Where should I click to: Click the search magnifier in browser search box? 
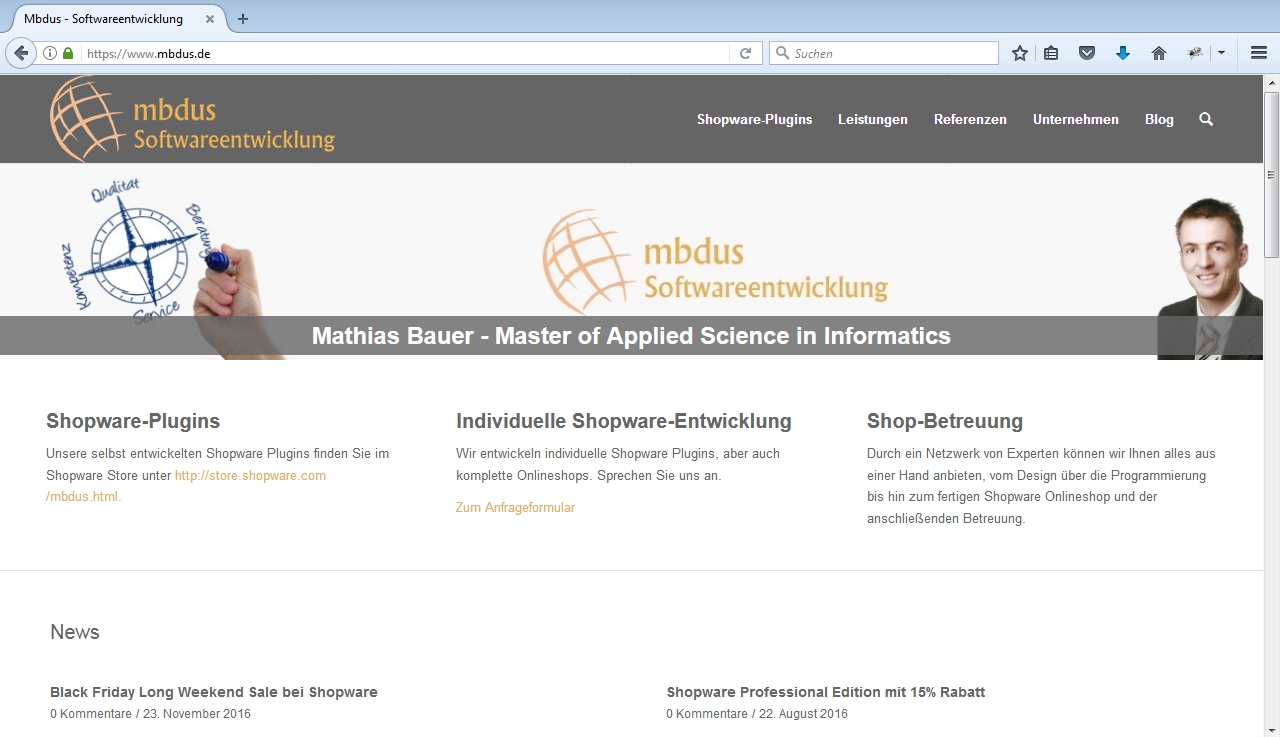[783, 53]
